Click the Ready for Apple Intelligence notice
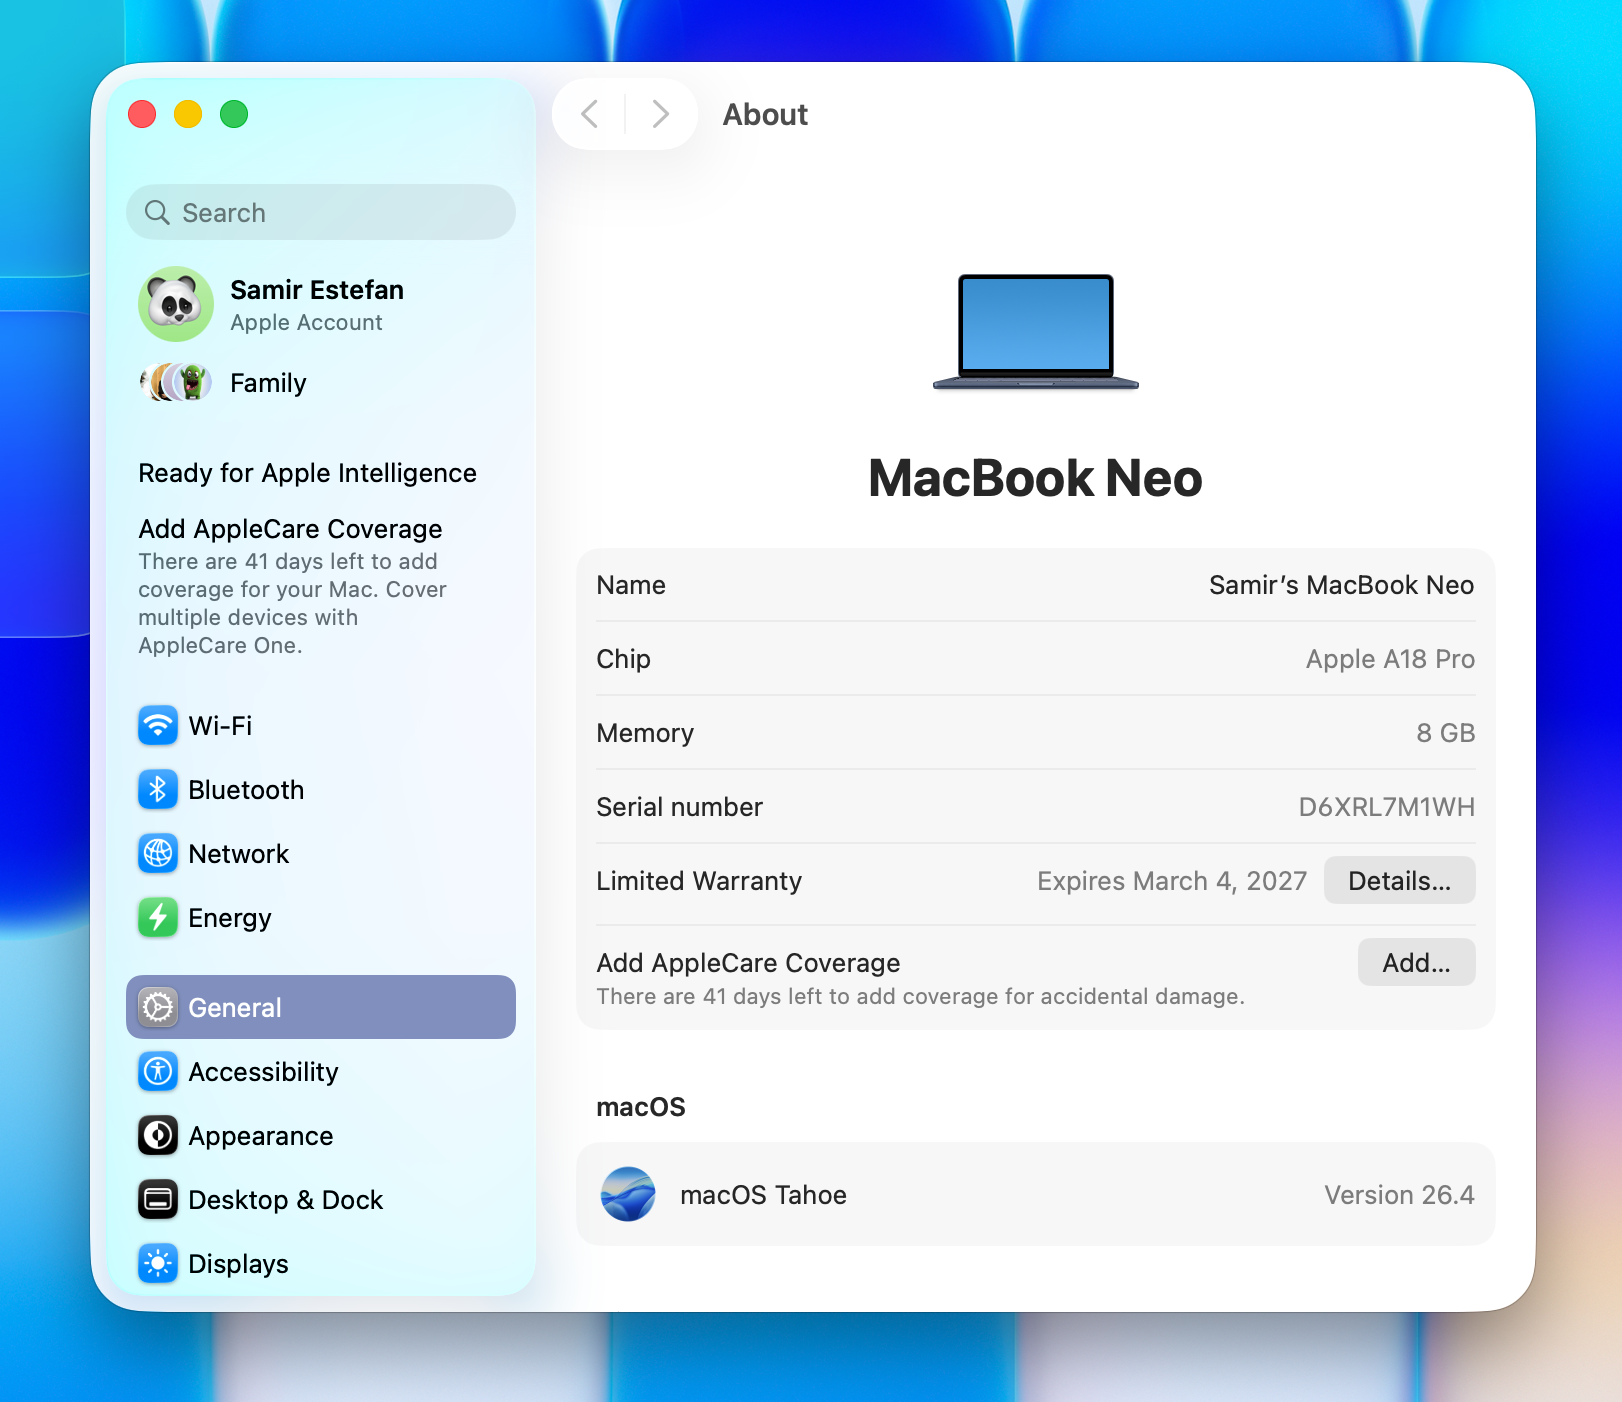This screenshot has width=1622, height=1402. pos(307,473)
